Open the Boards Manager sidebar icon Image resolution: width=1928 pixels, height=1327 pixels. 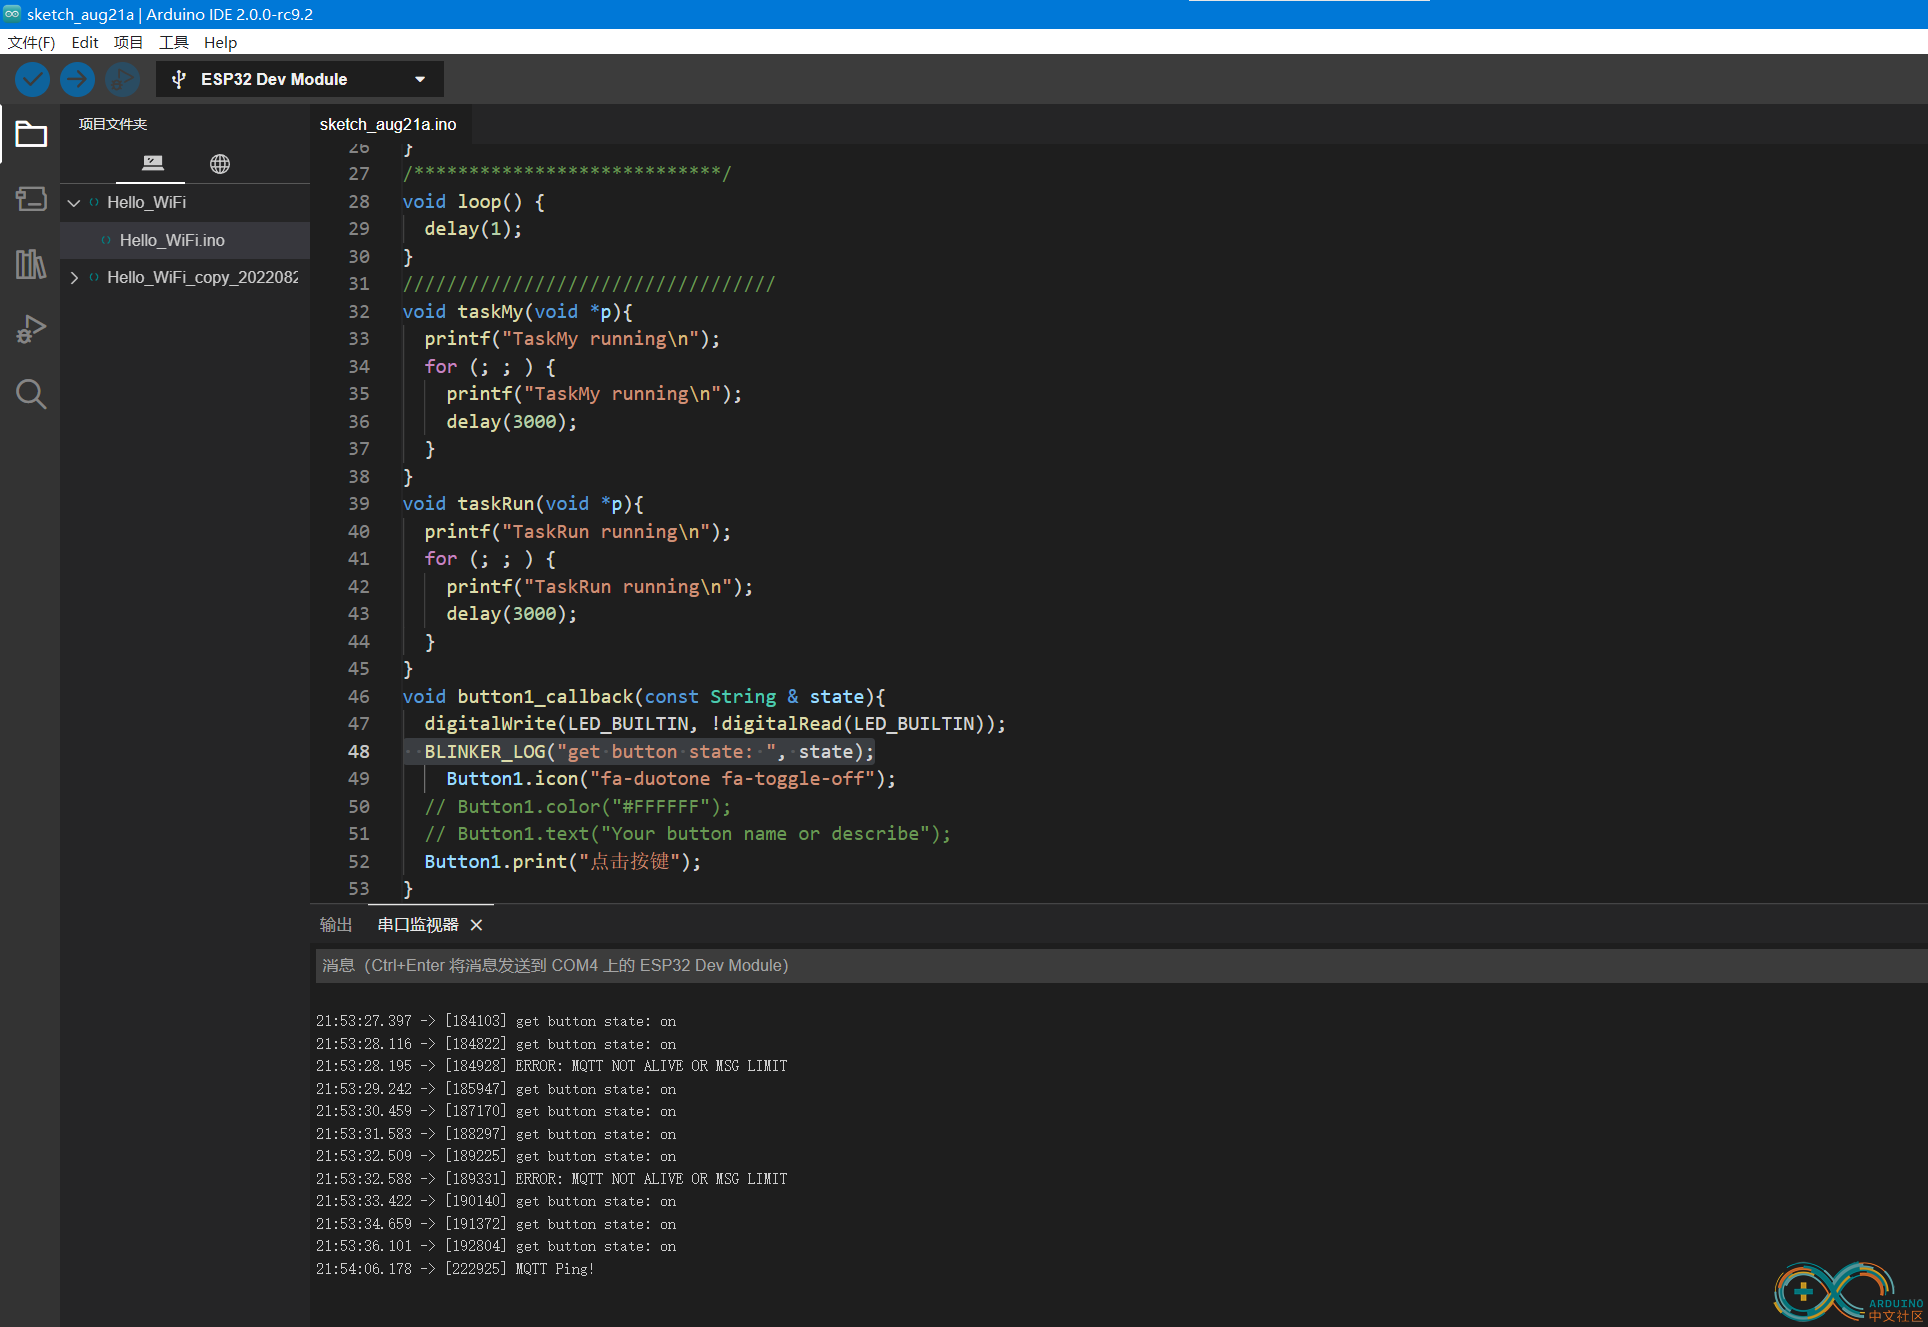coord(31,199)
